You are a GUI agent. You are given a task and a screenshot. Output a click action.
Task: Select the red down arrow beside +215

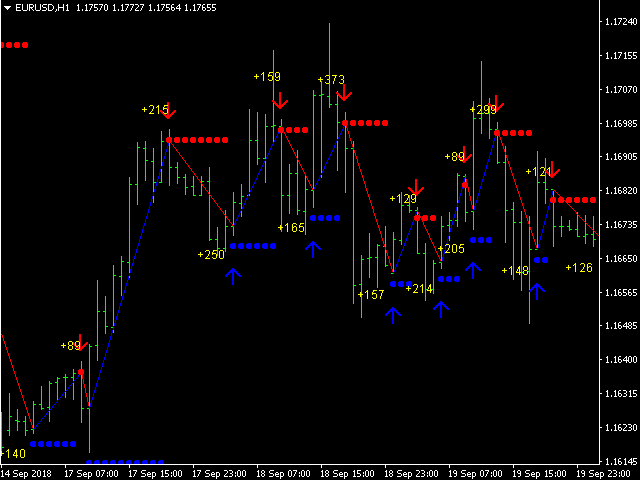click(168, 111)
